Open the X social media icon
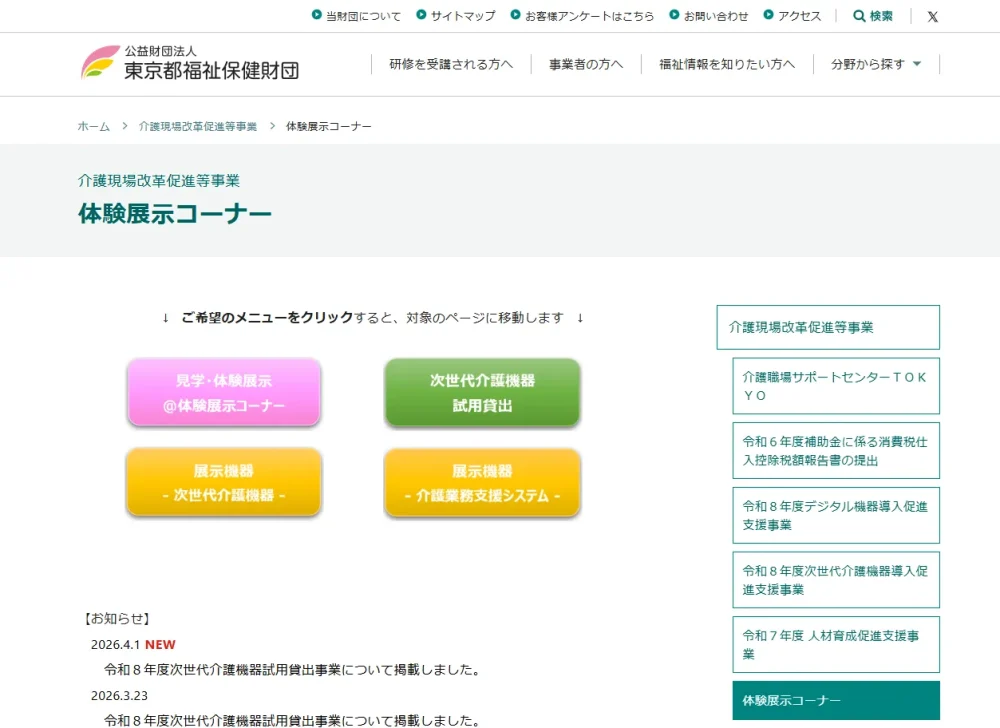The height and width of the screenshot is (728, 1000). point(932,17)
